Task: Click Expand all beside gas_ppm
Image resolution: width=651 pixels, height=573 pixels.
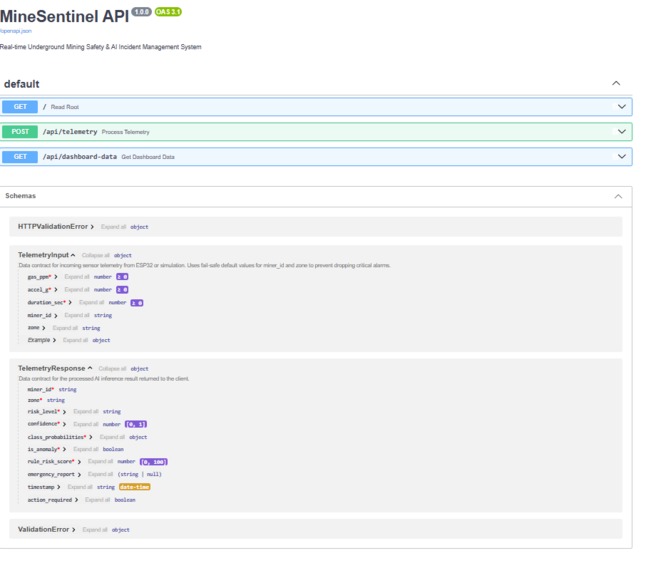Action: click(77, 277)
